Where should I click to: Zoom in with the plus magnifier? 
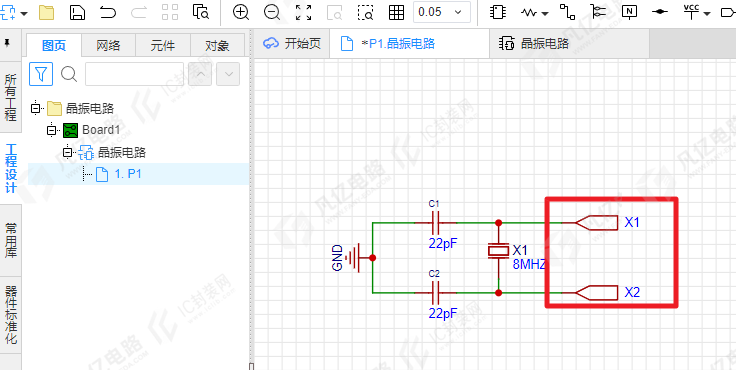241,12
